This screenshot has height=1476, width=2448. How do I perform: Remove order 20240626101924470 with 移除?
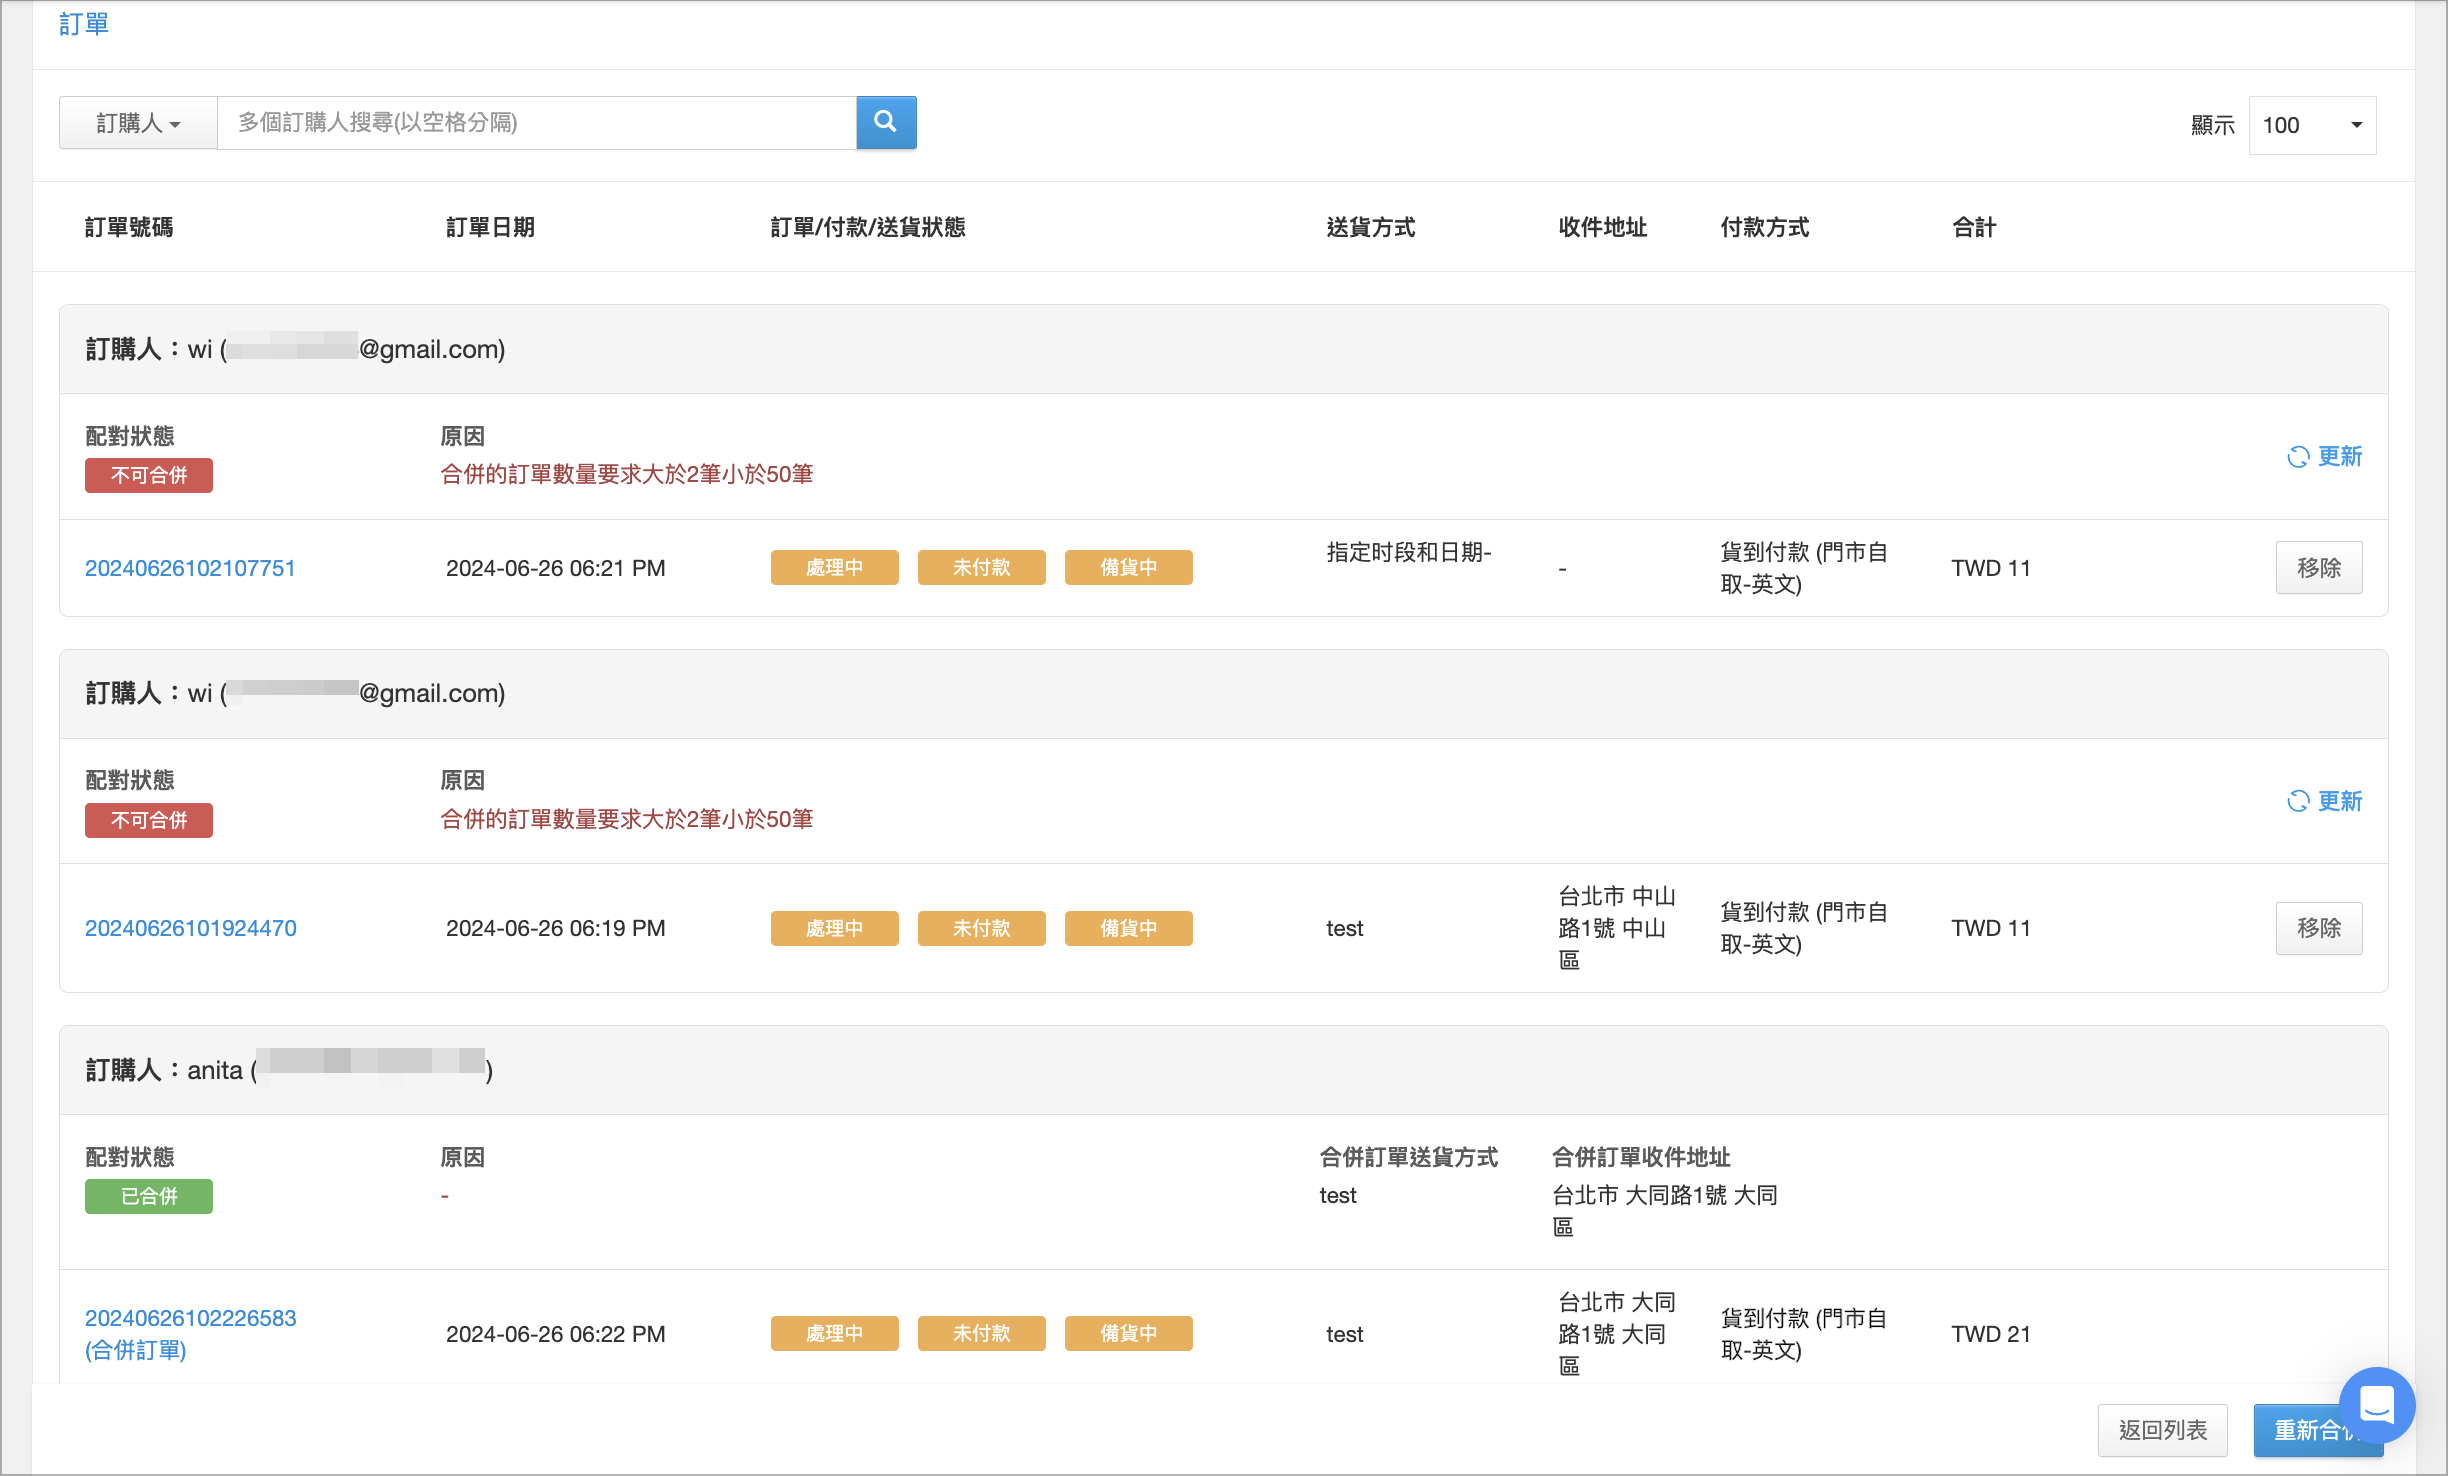click(2319, 928)
